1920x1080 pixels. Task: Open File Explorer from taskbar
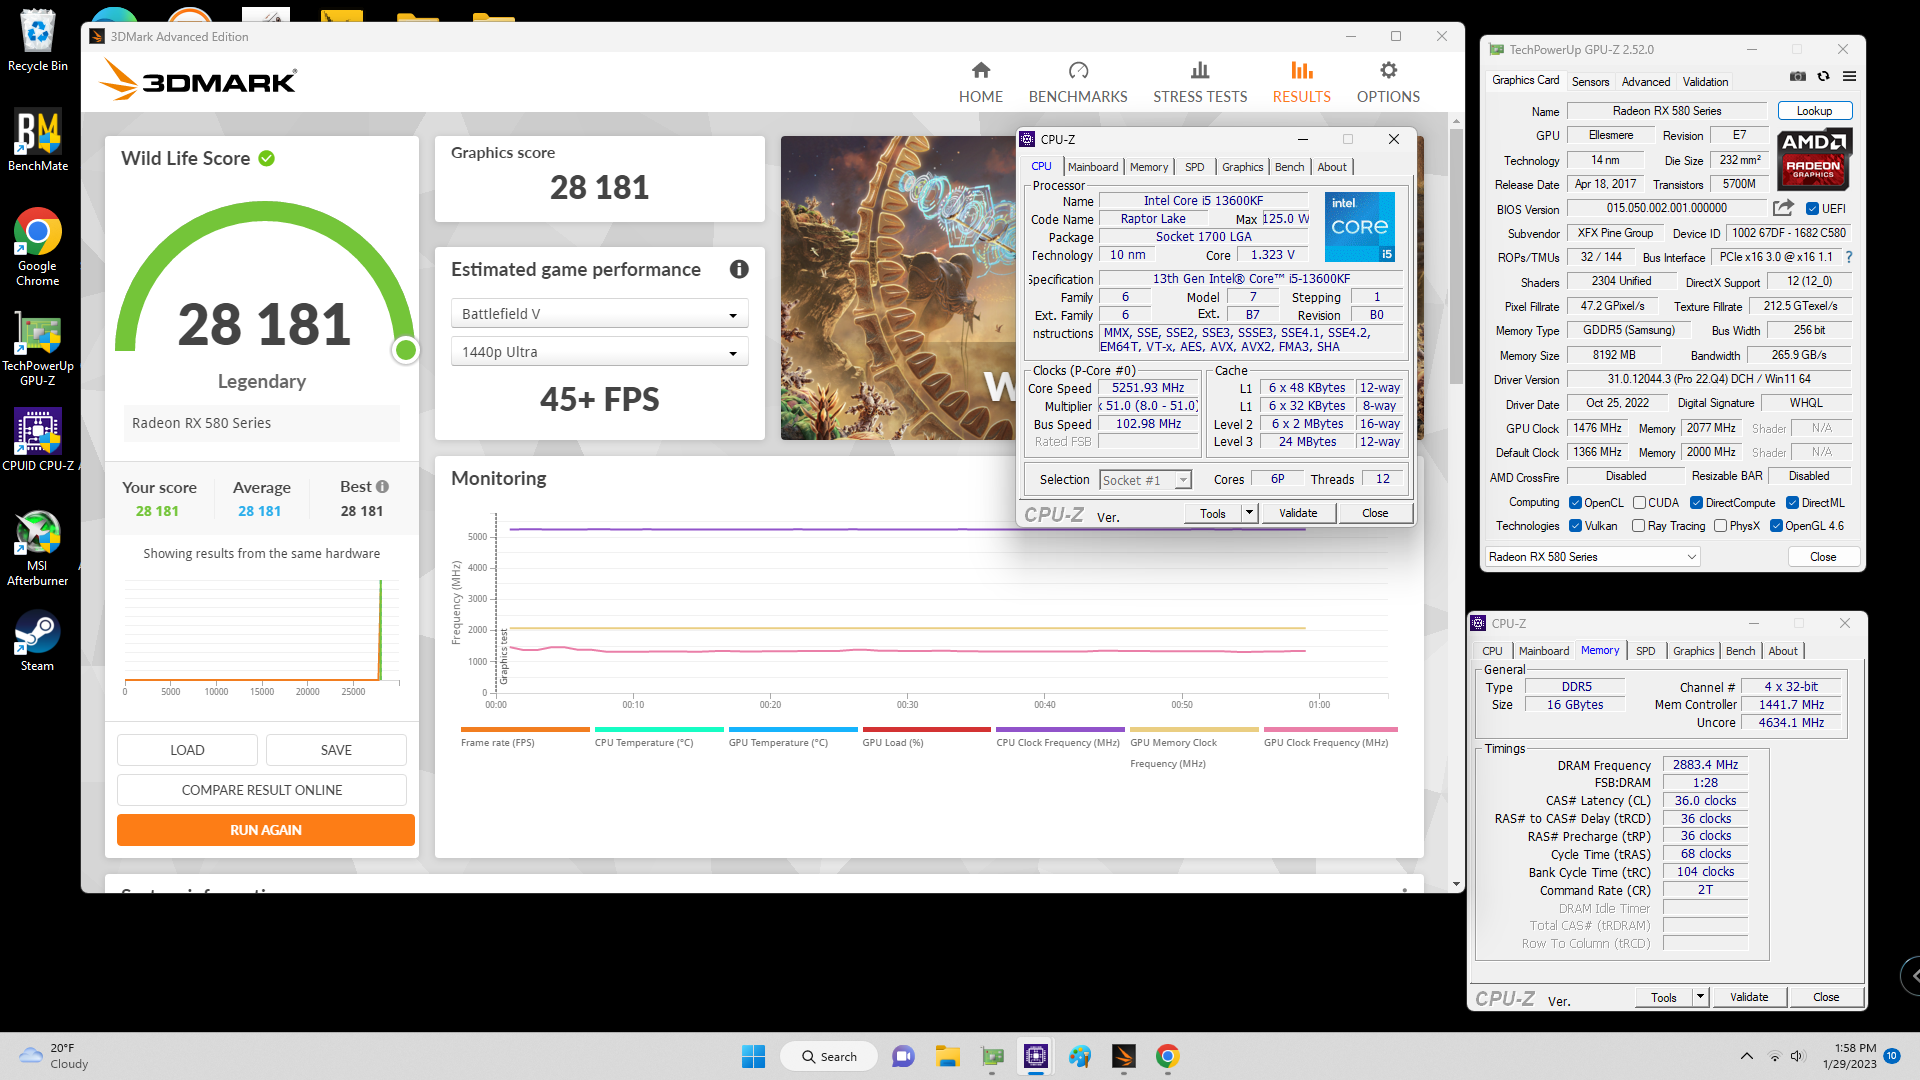pyautogui.click(x=947, y=1056)
